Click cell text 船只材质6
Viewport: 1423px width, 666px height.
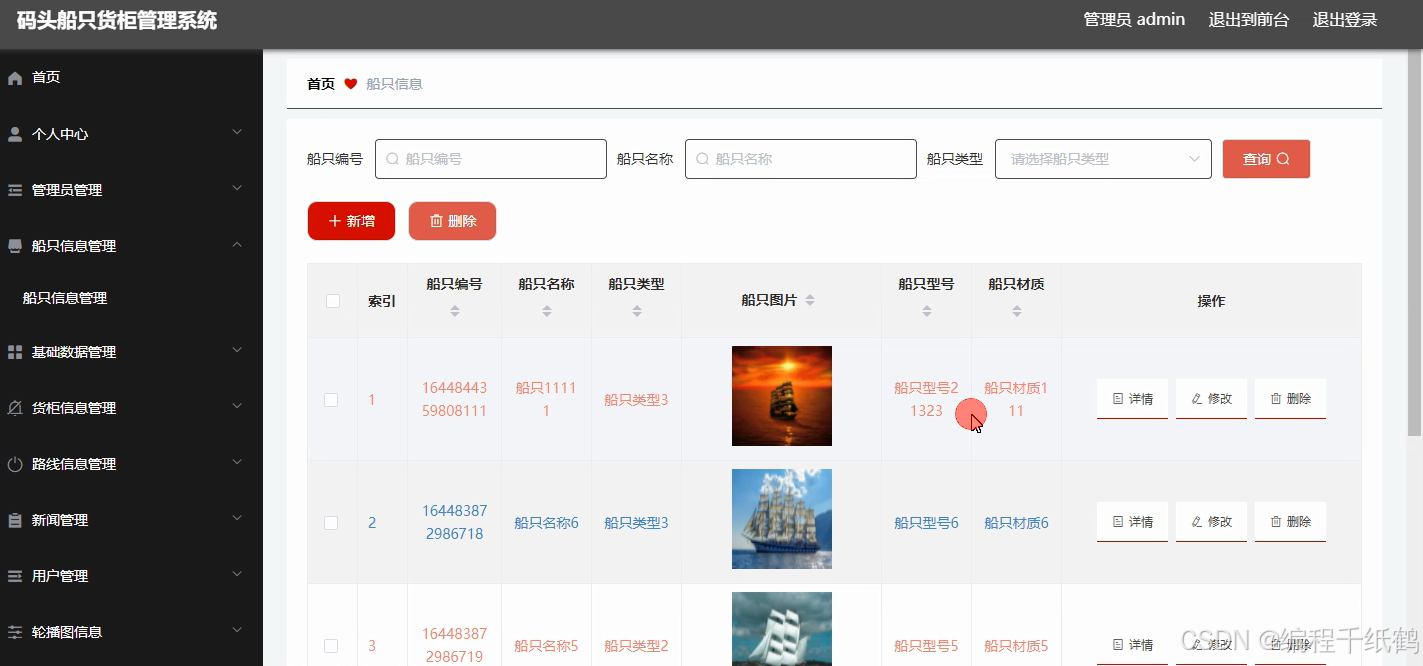(1017, 523)
